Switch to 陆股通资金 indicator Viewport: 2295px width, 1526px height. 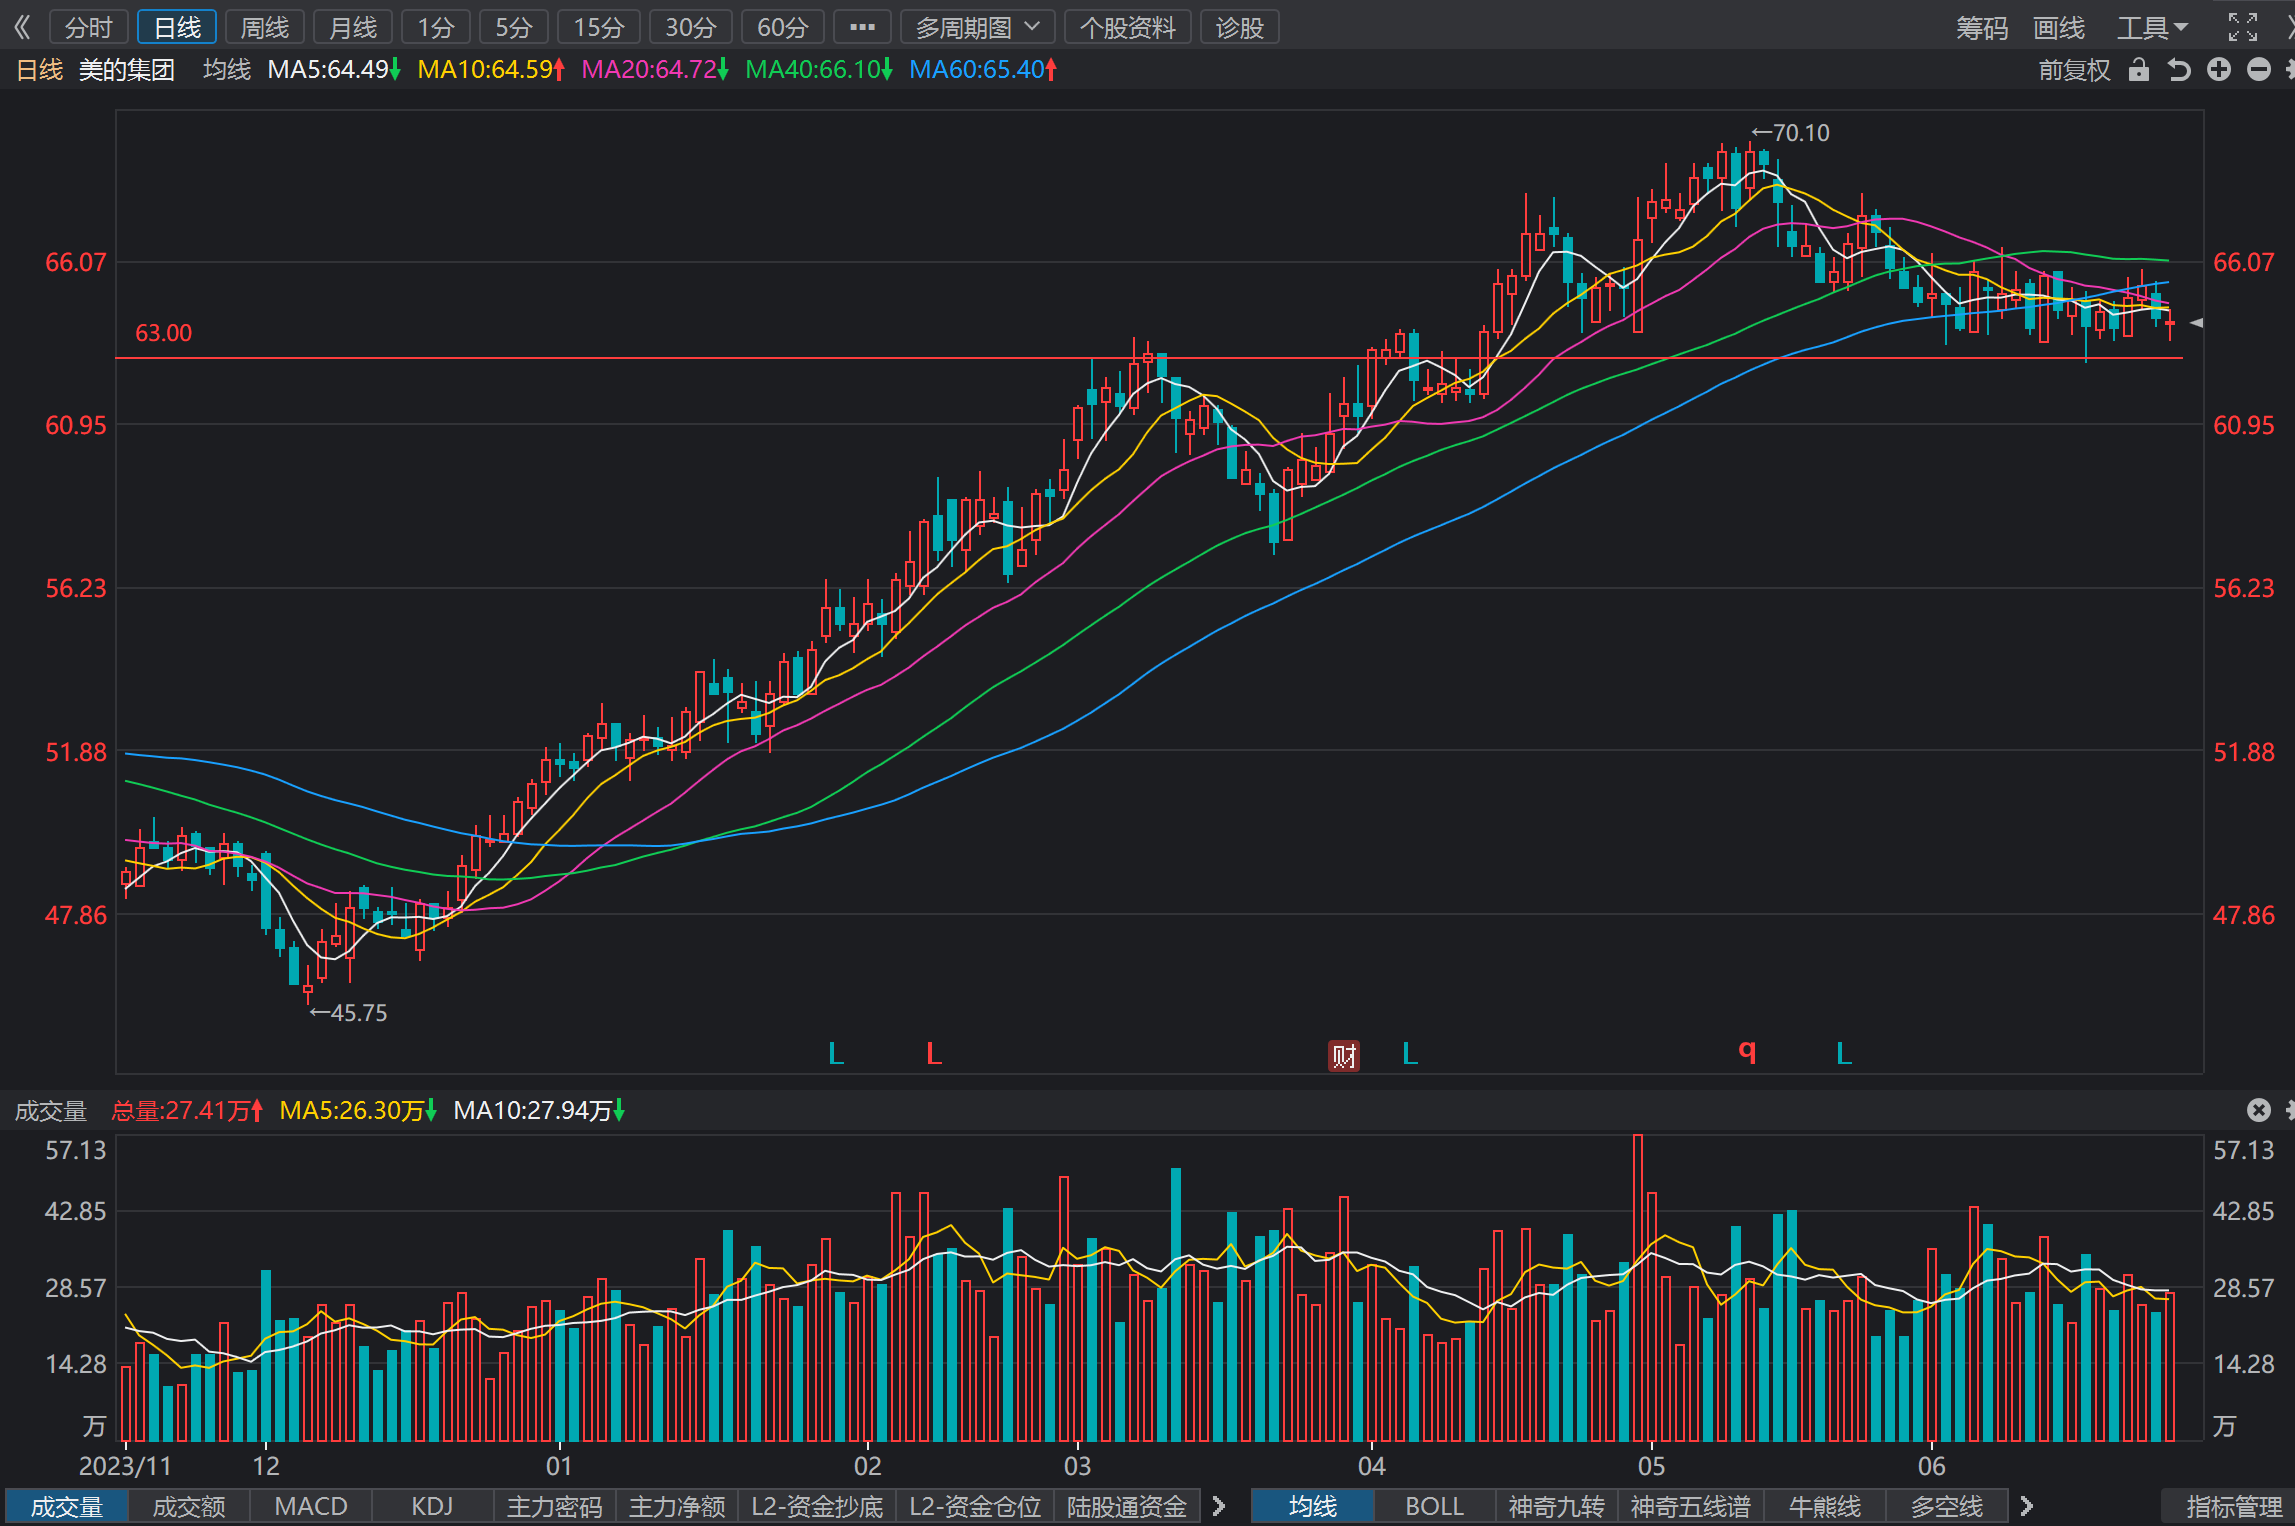tap(1127, 1506)
